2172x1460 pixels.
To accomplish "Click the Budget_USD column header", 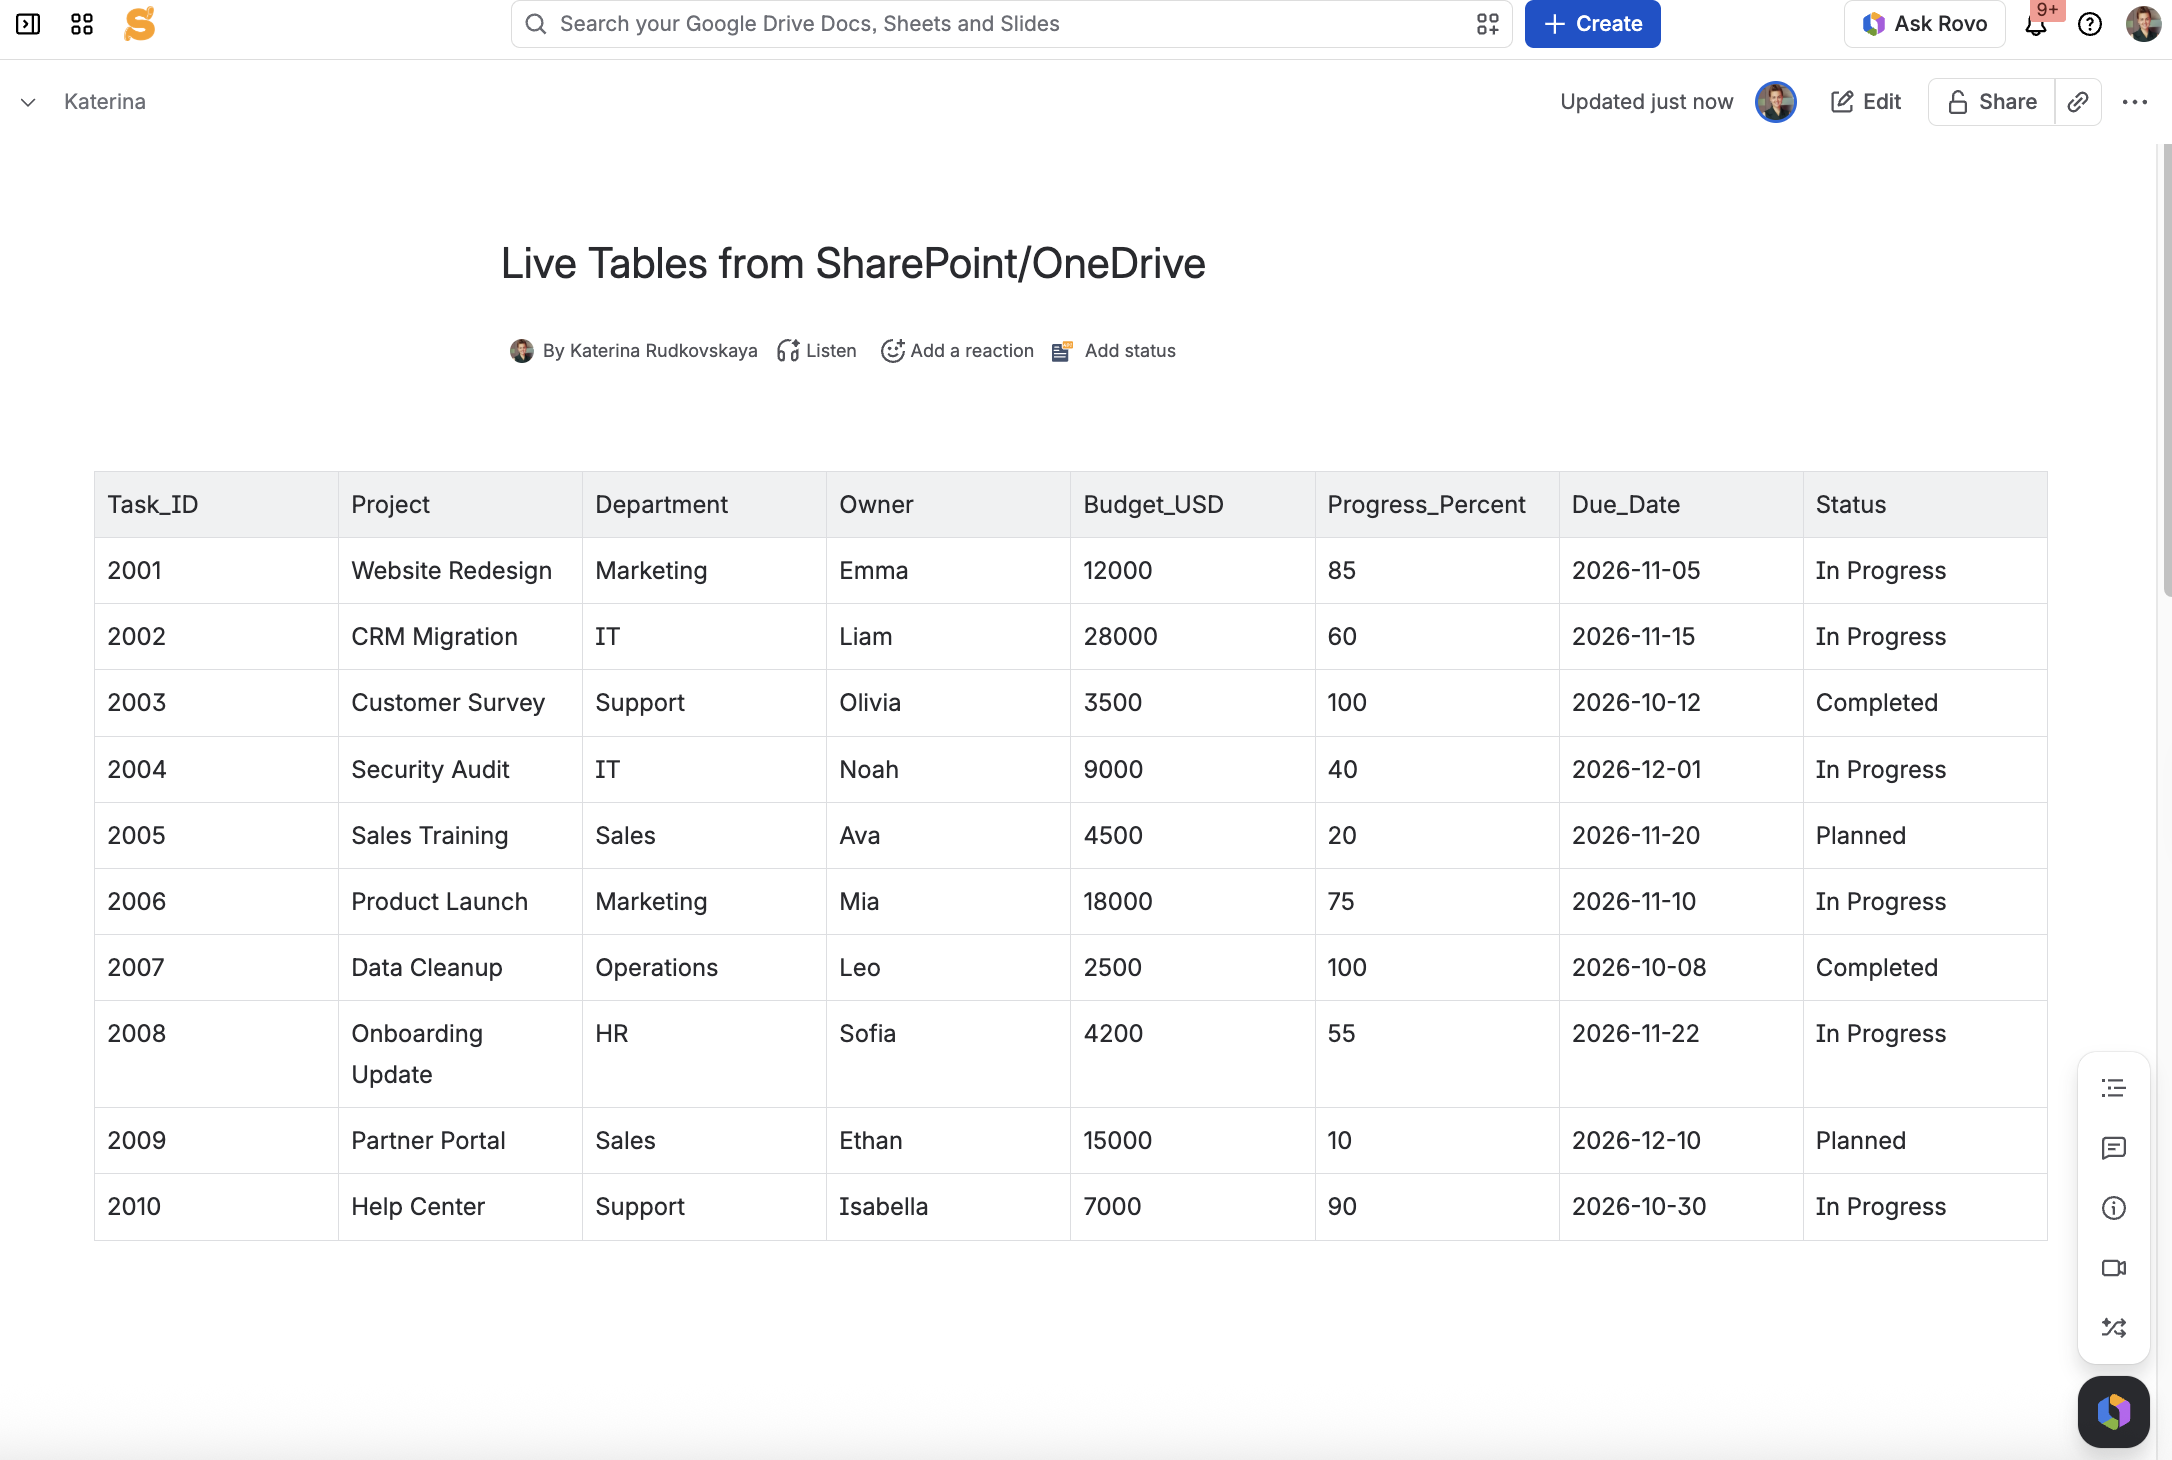I will [1192, 505].
